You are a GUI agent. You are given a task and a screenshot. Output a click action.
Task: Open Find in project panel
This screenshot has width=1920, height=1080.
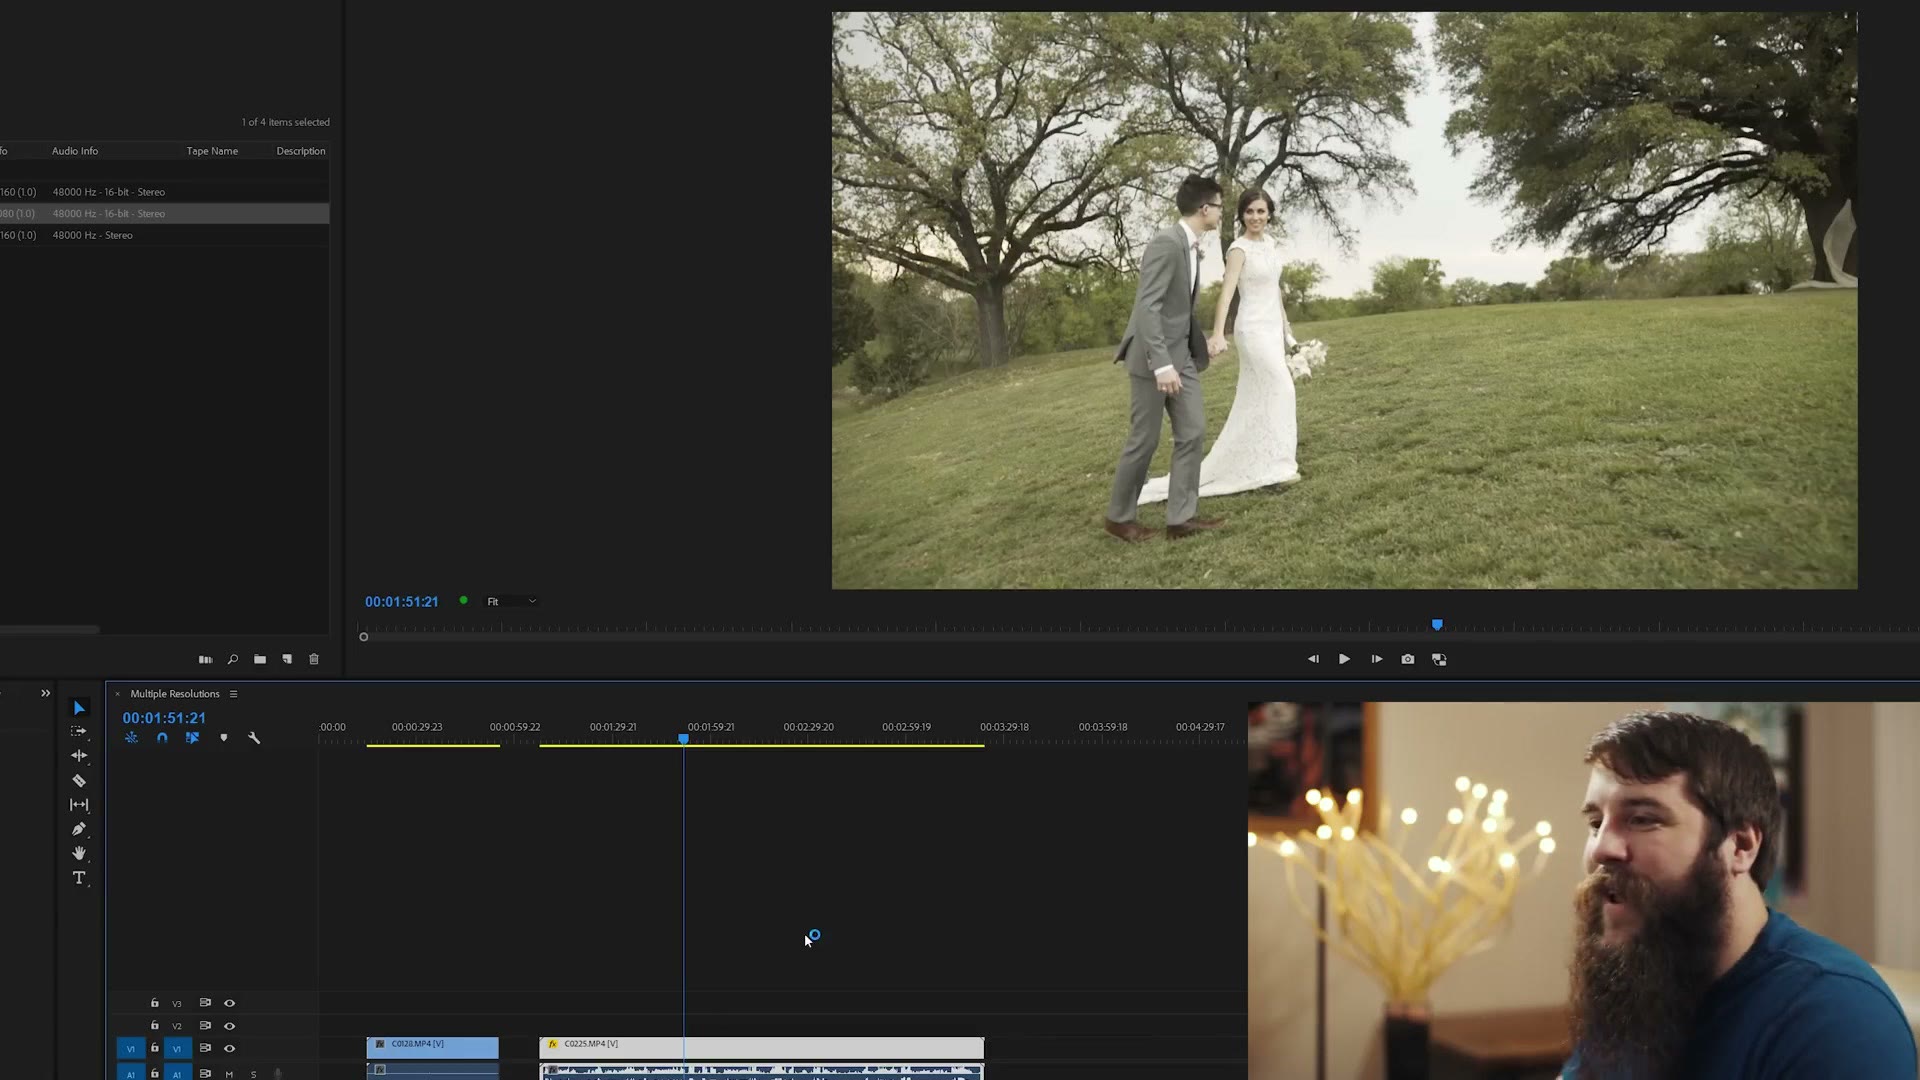(232, 659)
